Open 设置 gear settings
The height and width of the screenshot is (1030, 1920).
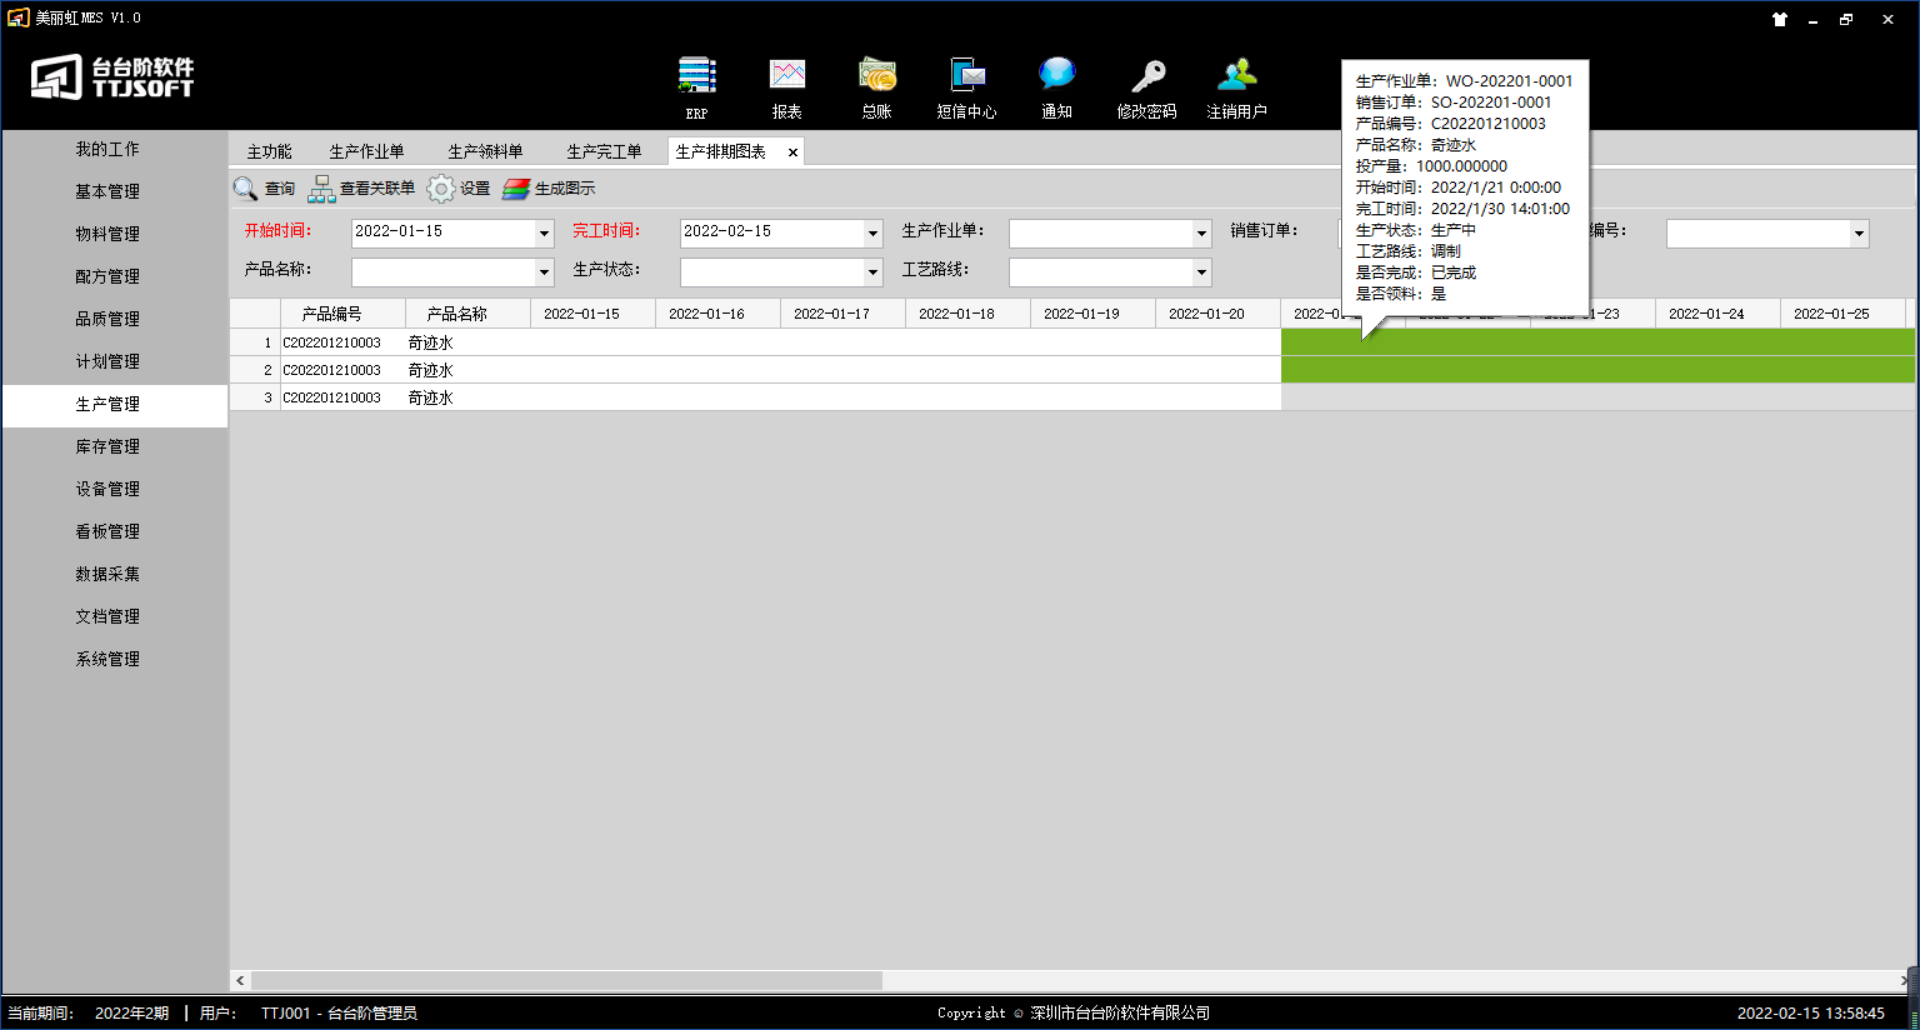point(459,188)
